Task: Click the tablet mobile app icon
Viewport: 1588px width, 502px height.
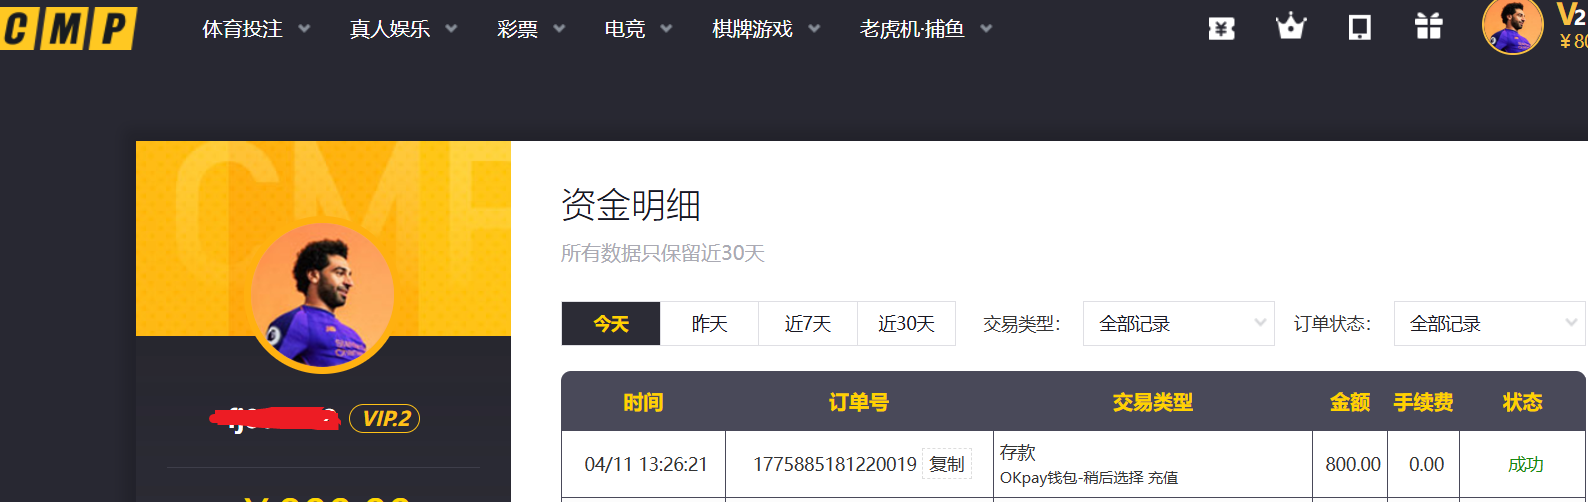Action: (x=1360, y=28)
